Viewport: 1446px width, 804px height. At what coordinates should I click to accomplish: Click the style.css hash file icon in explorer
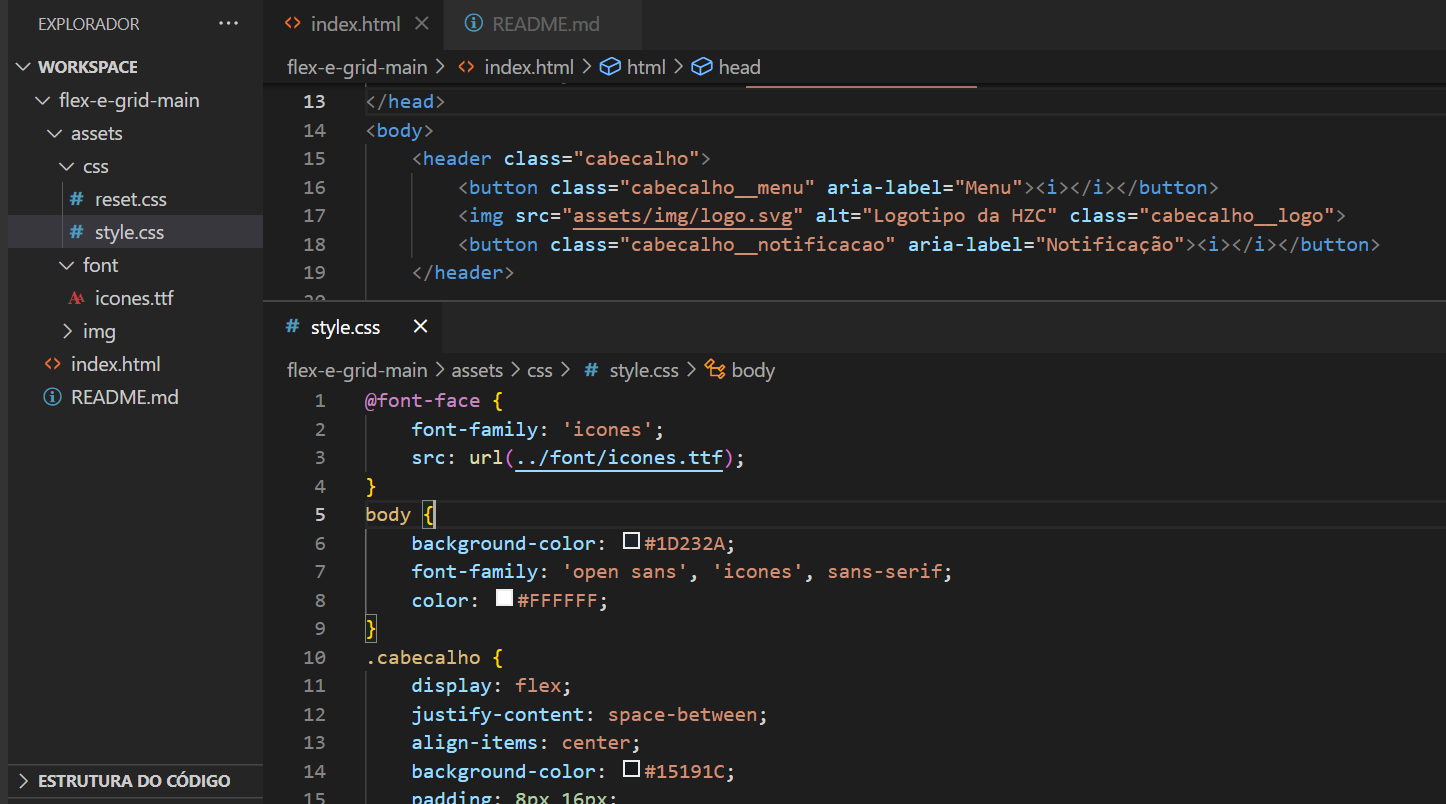tap(77, 232)
